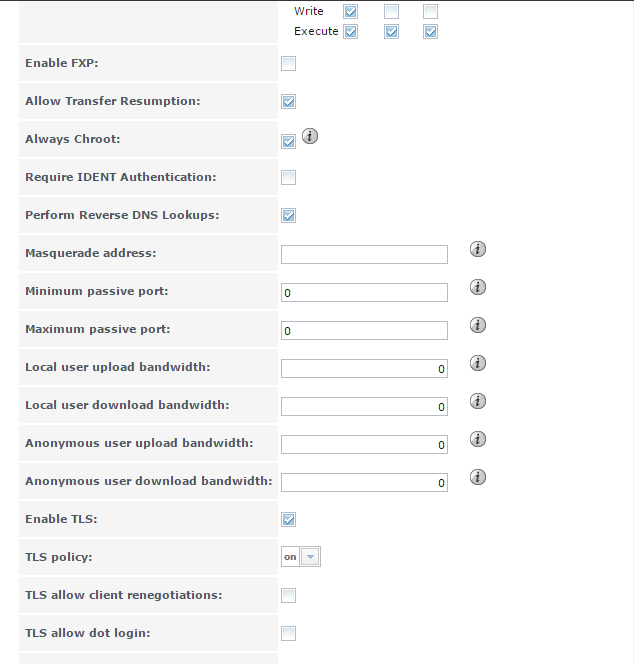This screenshot has width=634, height=664.
Task: Open info for Anonymous user upload bandwidth
Action: (478, 439)
